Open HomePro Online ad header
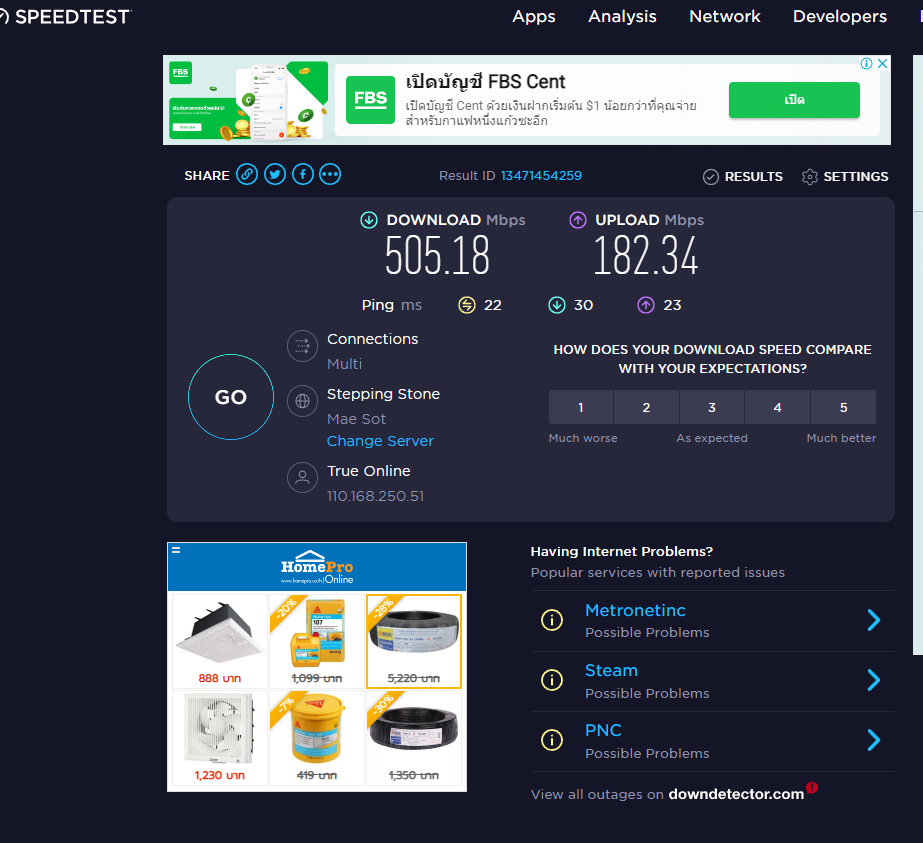 coord(317,567)
